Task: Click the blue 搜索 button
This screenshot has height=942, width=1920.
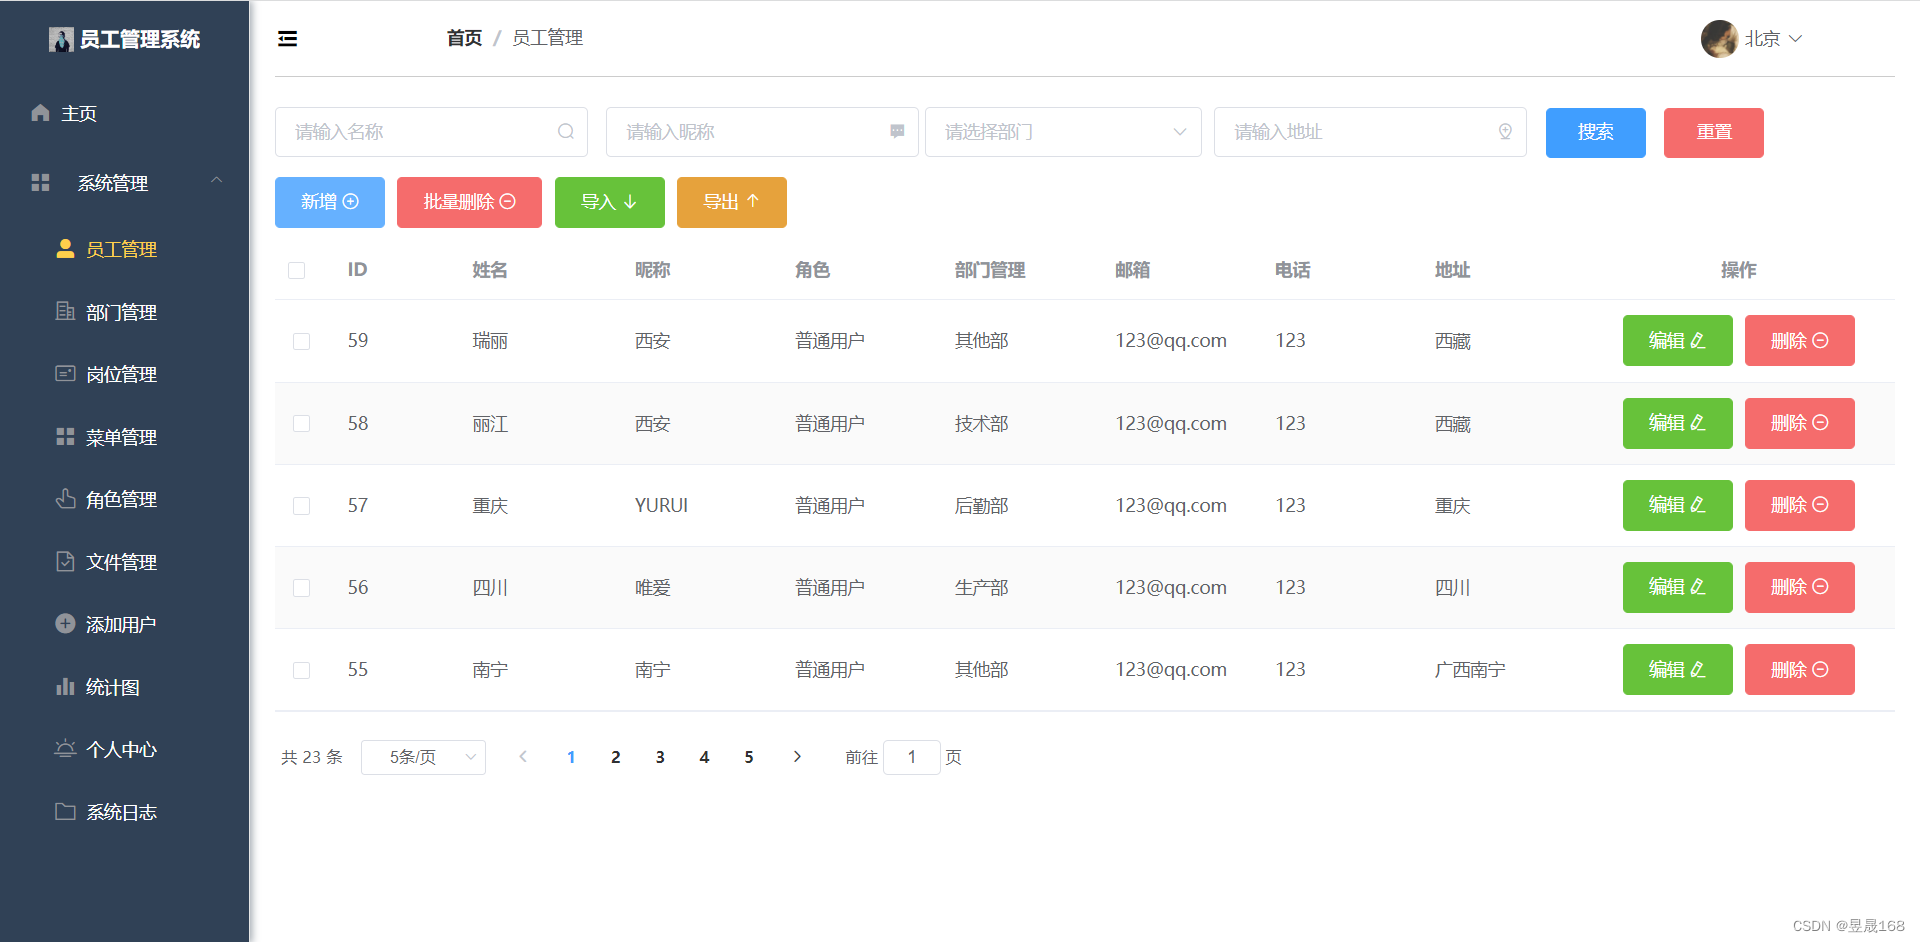Action: coord(1596,133)
